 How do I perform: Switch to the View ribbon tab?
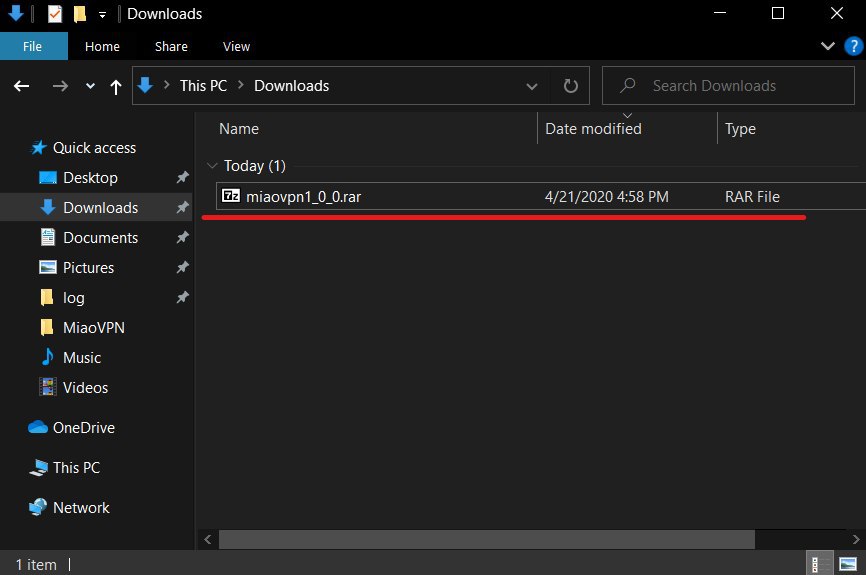coord(236,46)
